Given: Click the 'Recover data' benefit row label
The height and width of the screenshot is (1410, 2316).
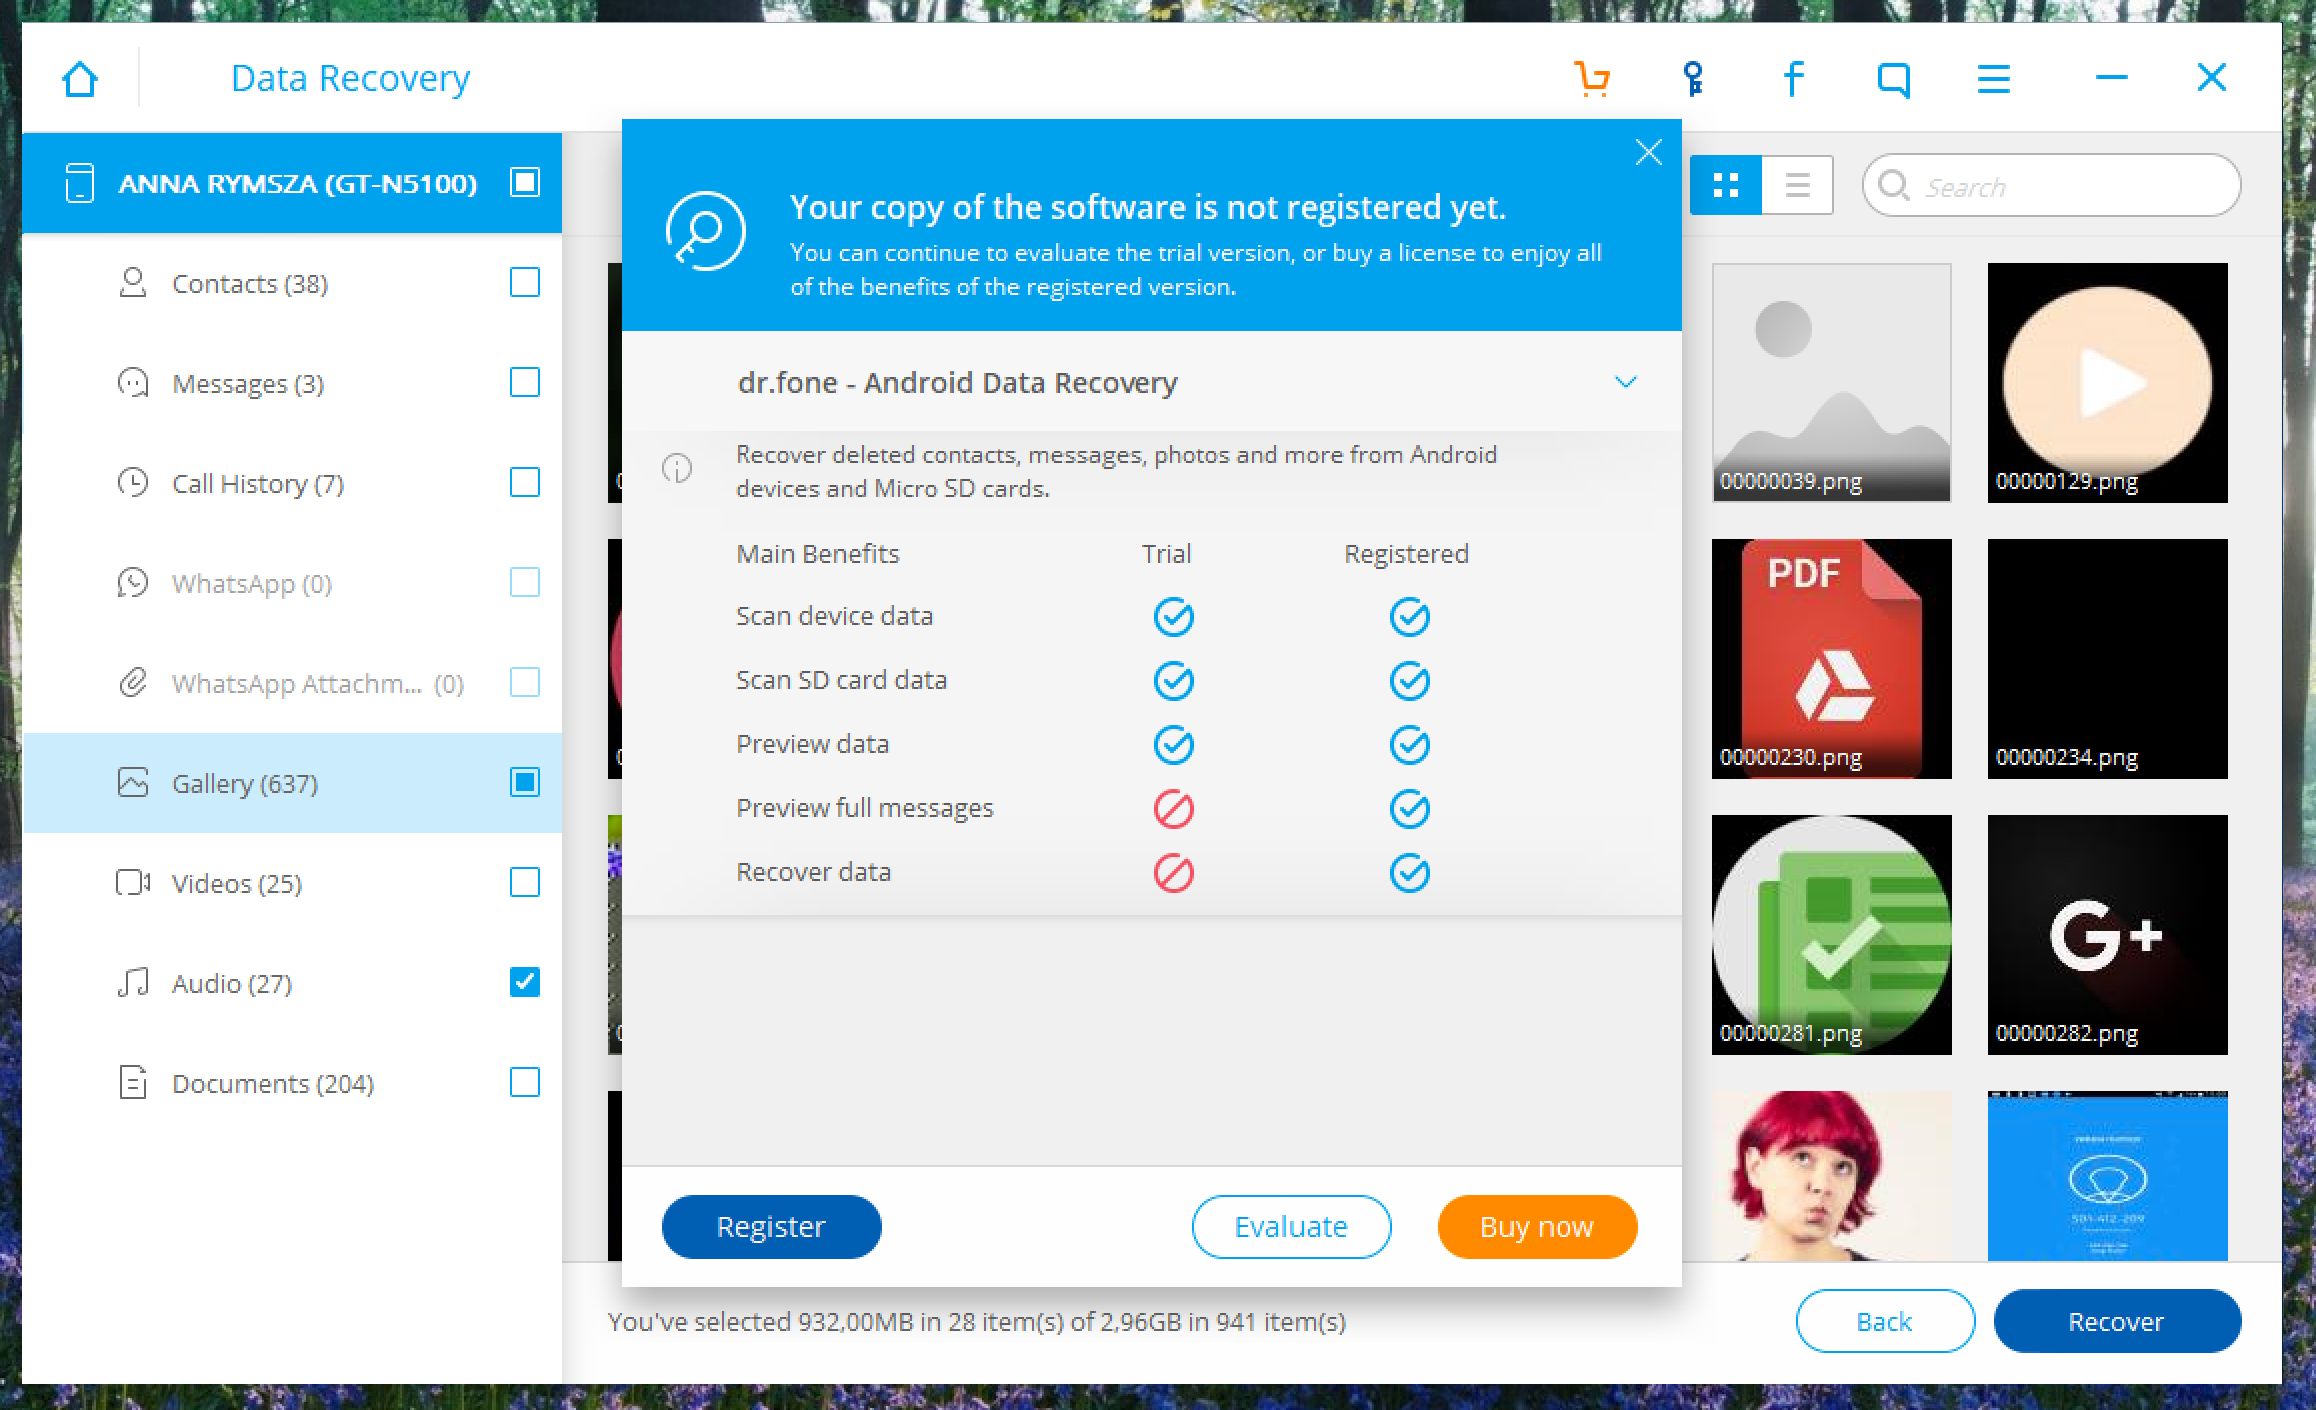Looking at the screenshot, I should click(813, 872).
